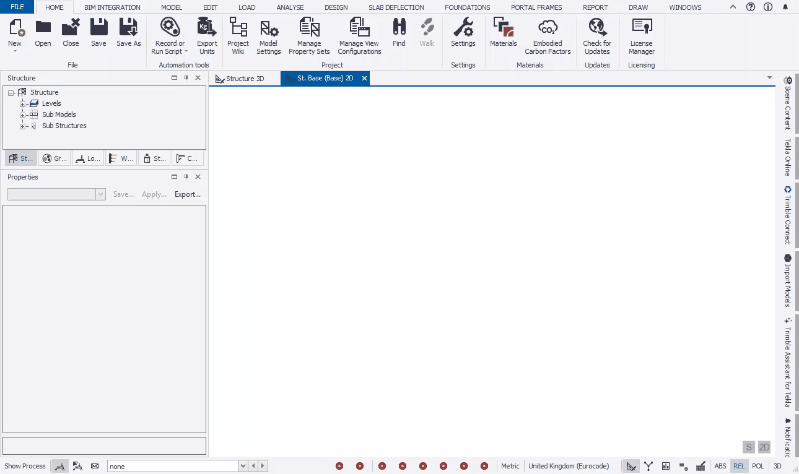The image size is (799, 474).
Task: Click the help question mark icon
Action: tap(751, 7)
